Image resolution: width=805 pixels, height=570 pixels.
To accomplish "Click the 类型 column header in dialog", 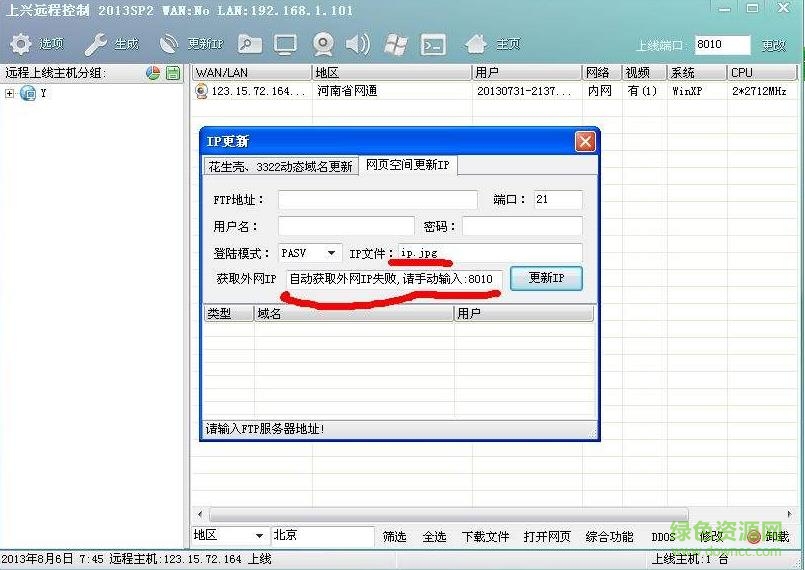I will coord(229,313).
